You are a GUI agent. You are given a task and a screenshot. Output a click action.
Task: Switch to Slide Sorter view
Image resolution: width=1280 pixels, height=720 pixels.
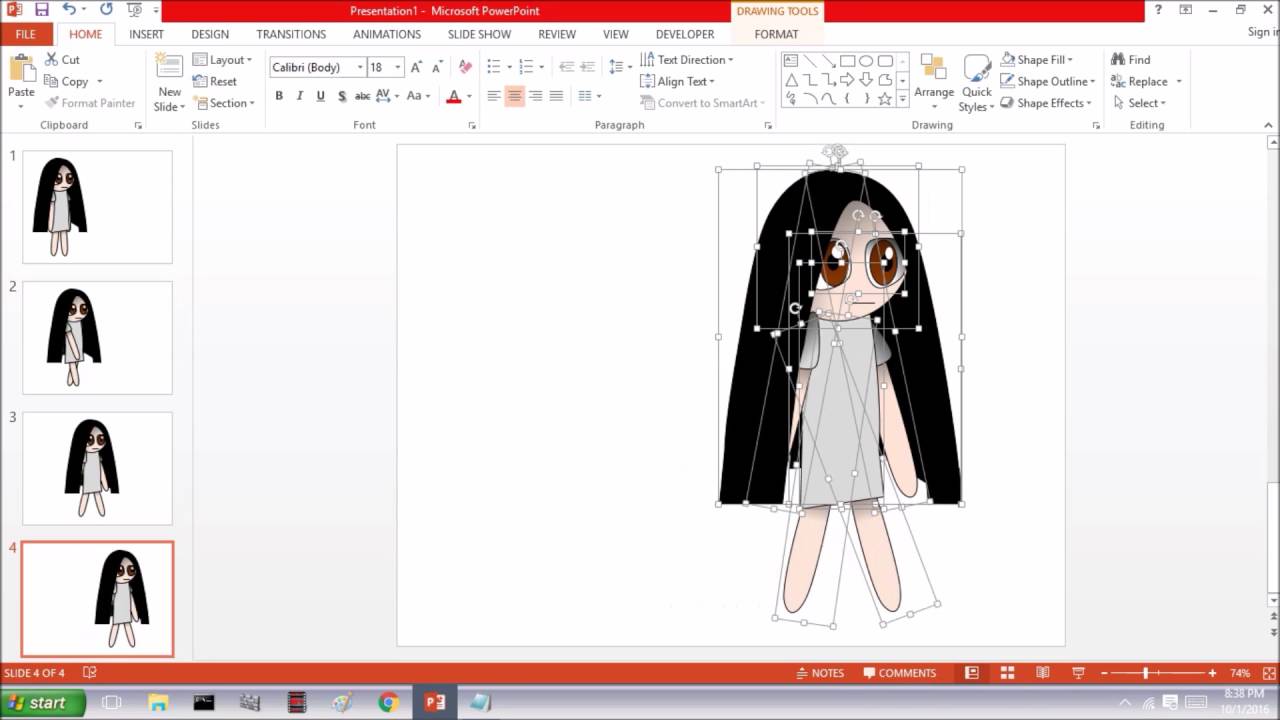[1007, 673]
